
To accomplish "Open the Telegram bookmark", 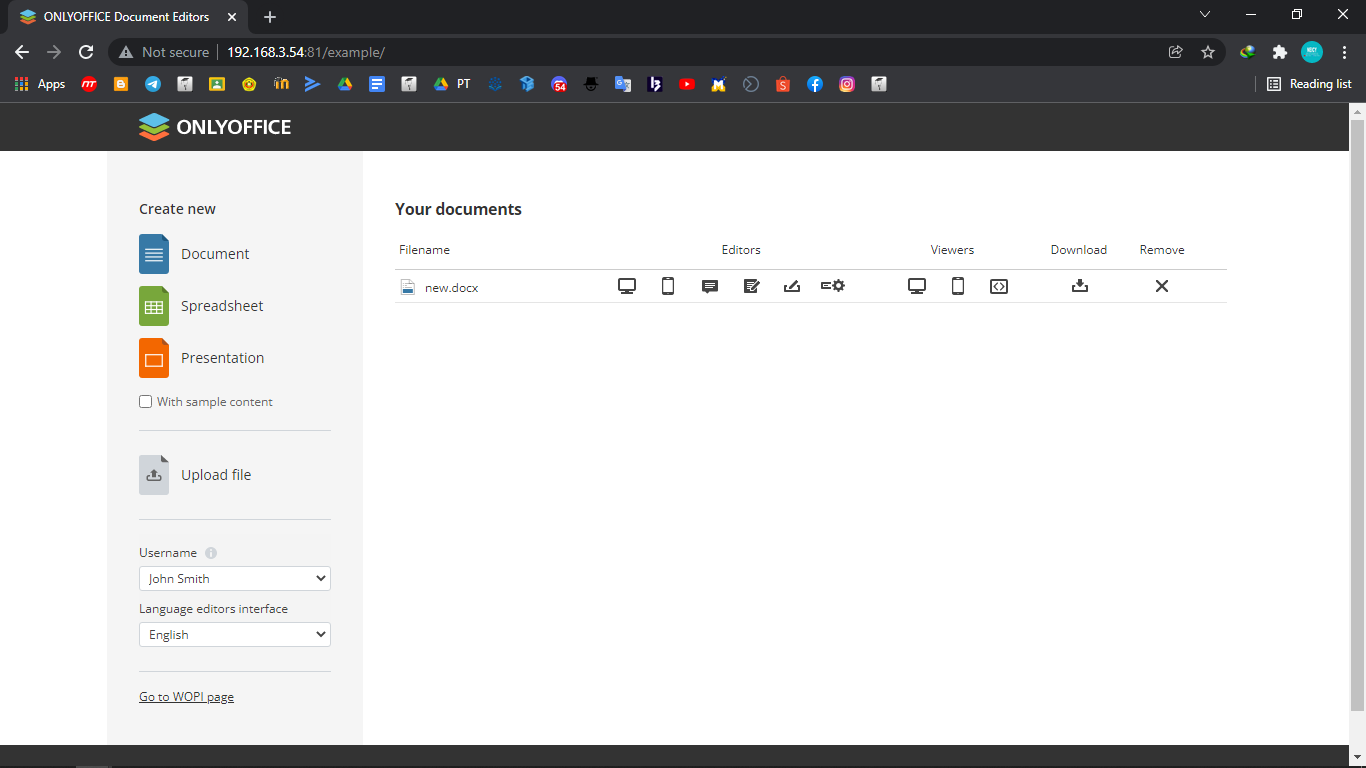I will pyautogui.click(x=153, y=84).
